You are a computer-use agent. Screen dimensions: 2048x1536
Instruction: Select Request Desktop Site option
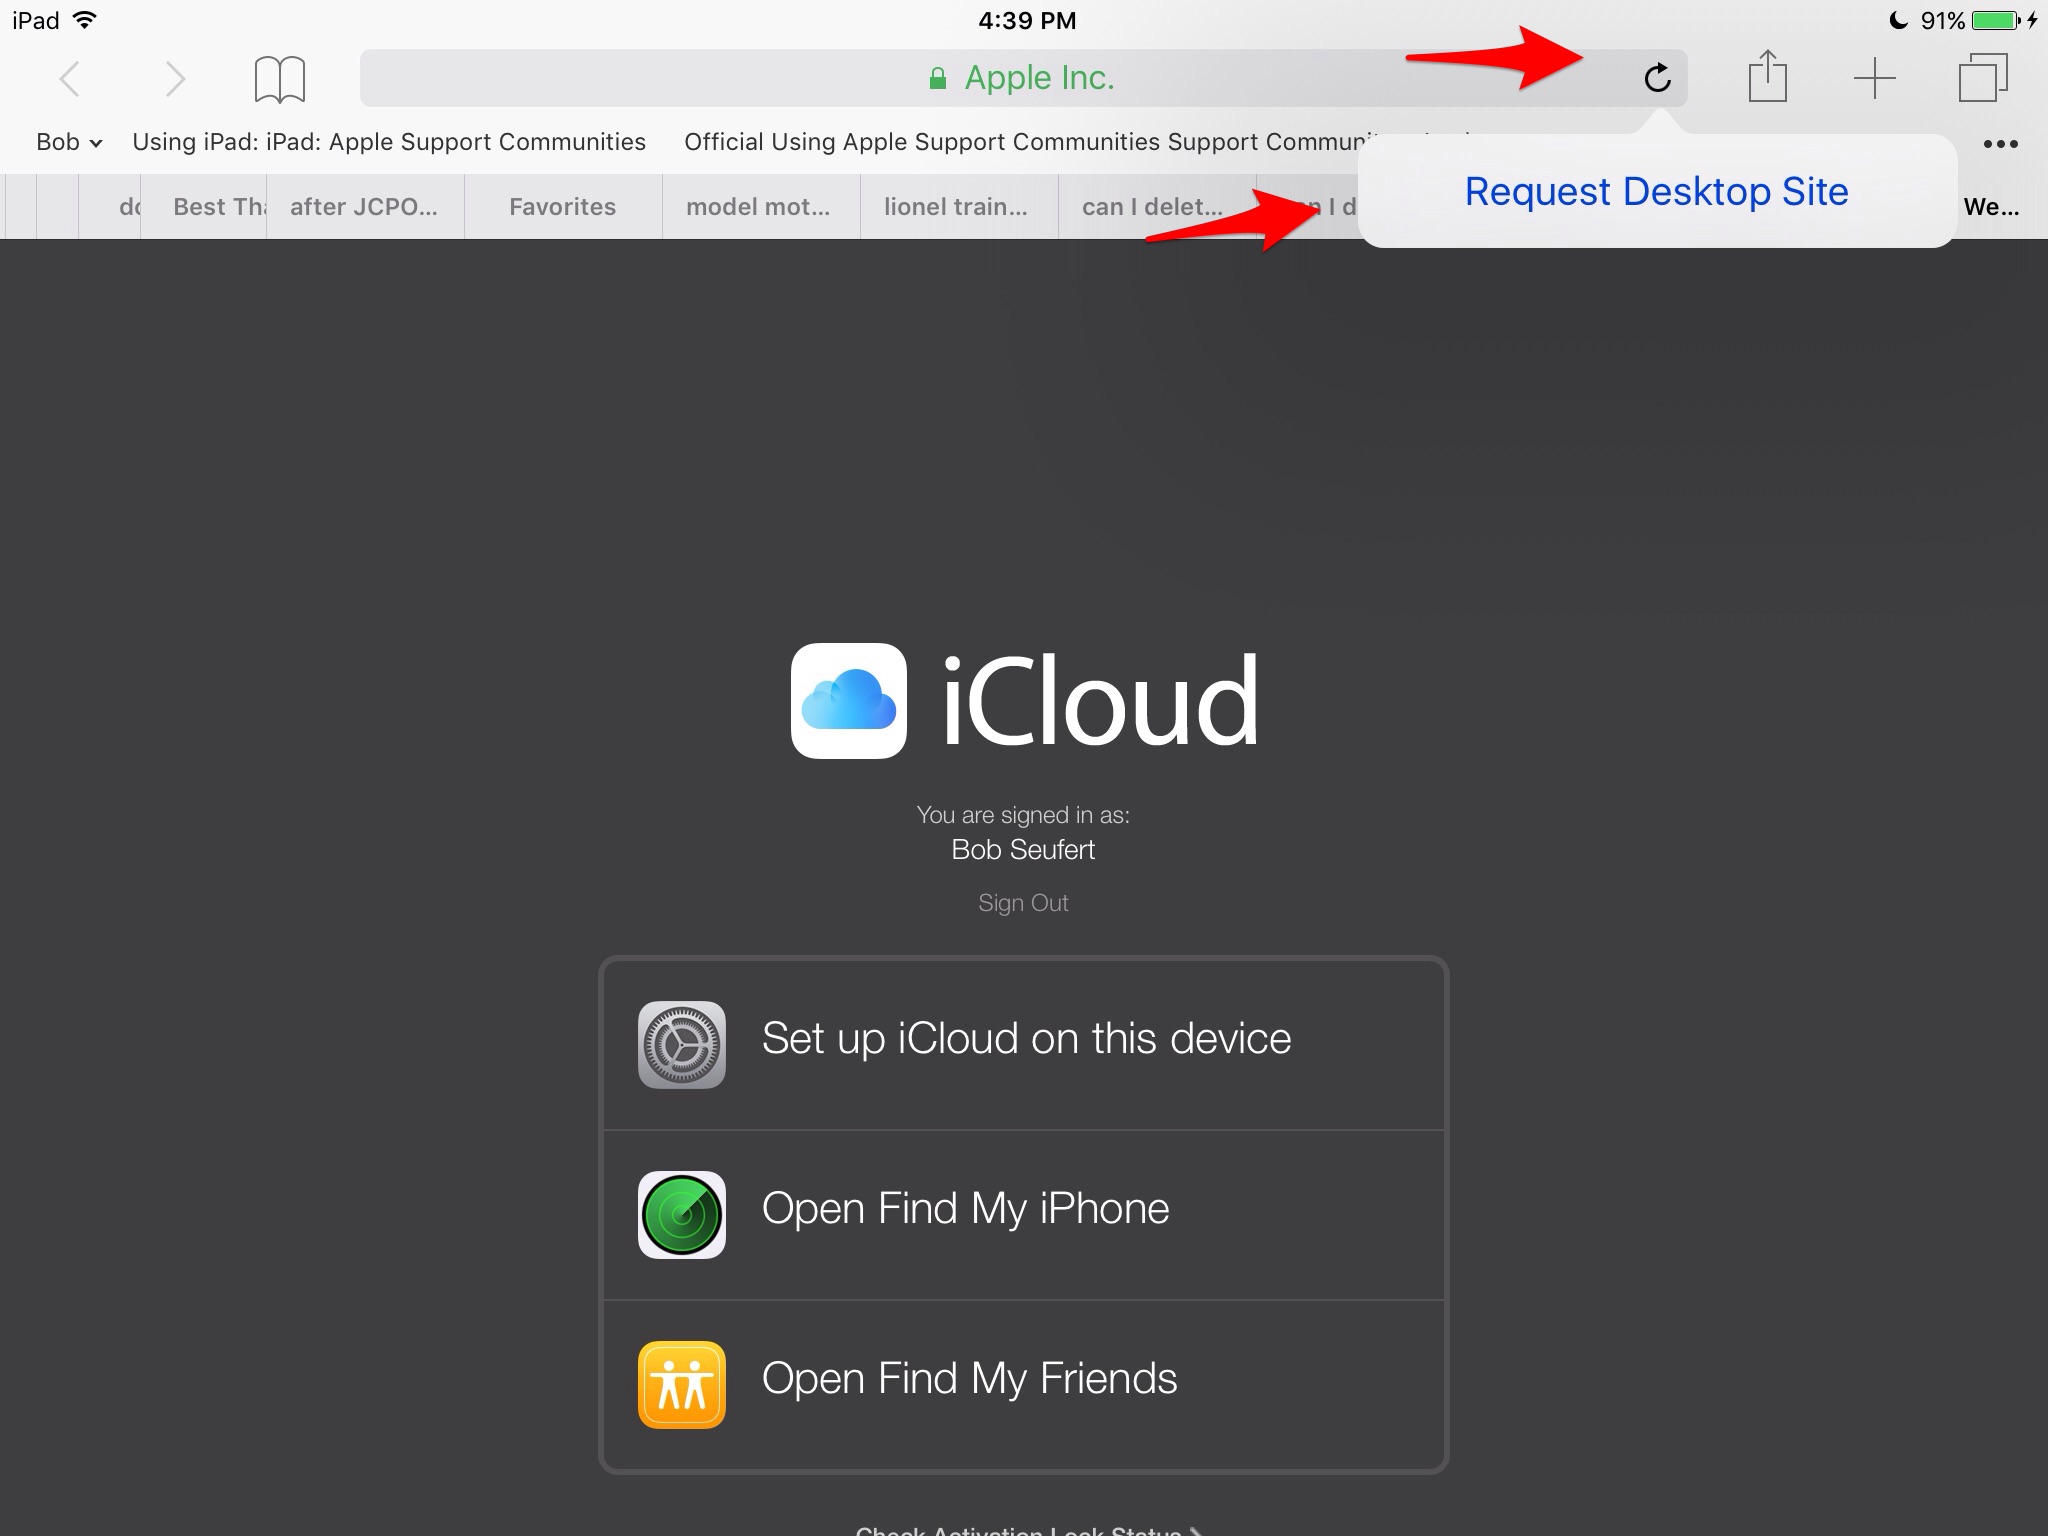[x=1656, y=191]
